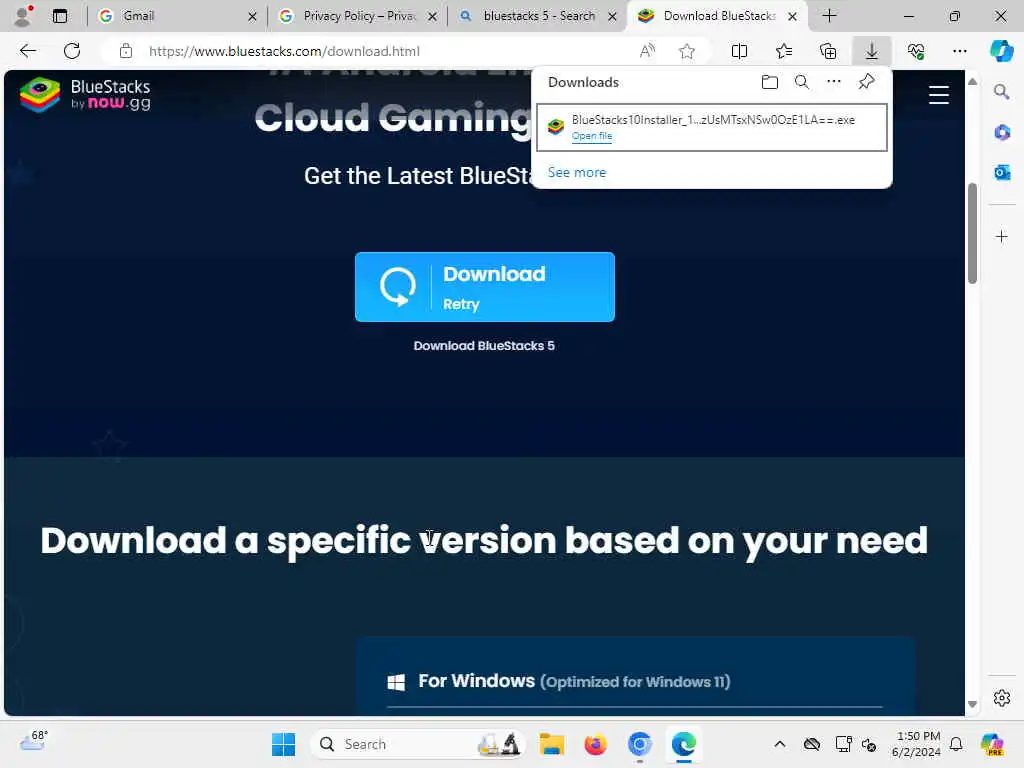This screenshot has width=1024, height=768.
Task: Open Microsoft 365 sidebar icon
Action: pyautogui.click(x=1002, y=133)
